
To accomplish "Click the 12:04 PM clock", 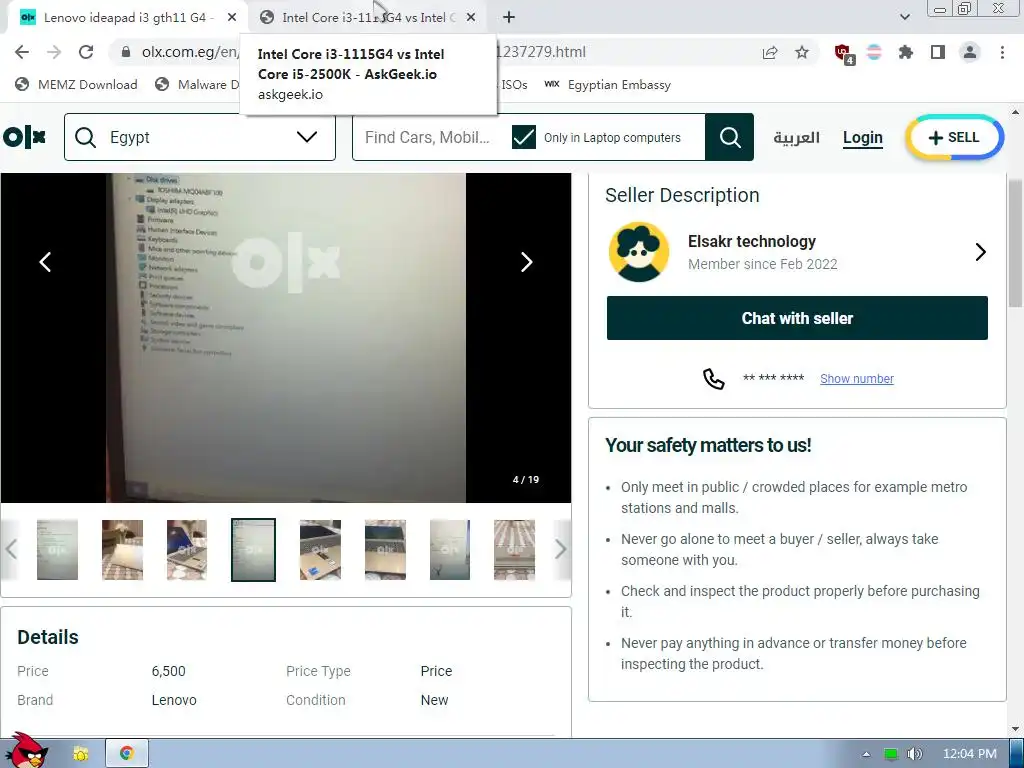I will 970,754.
